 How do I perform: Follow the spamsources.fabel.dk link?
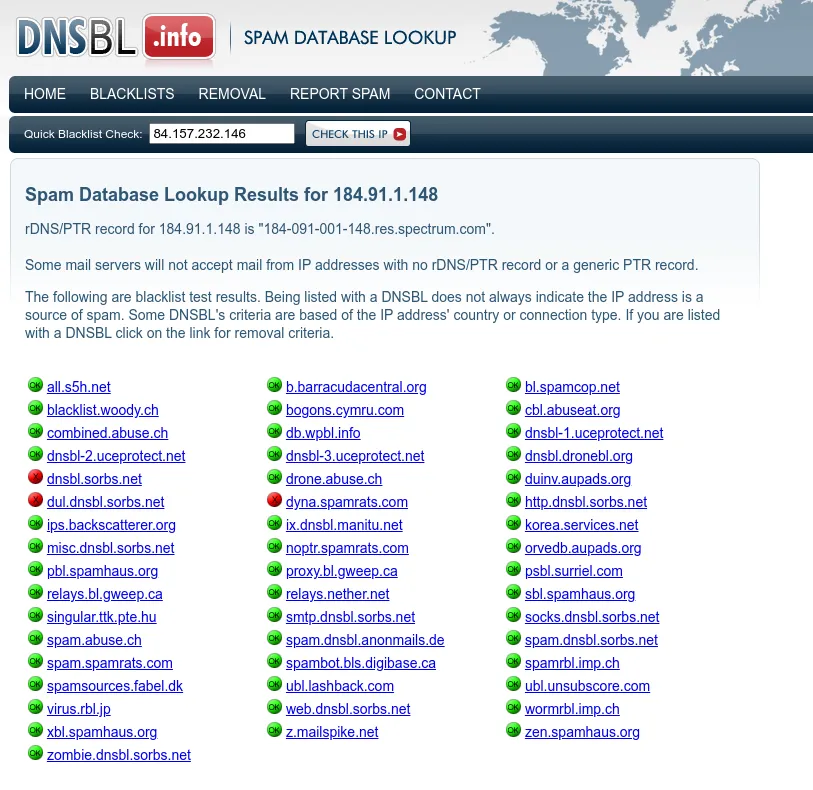click(115, 686)
